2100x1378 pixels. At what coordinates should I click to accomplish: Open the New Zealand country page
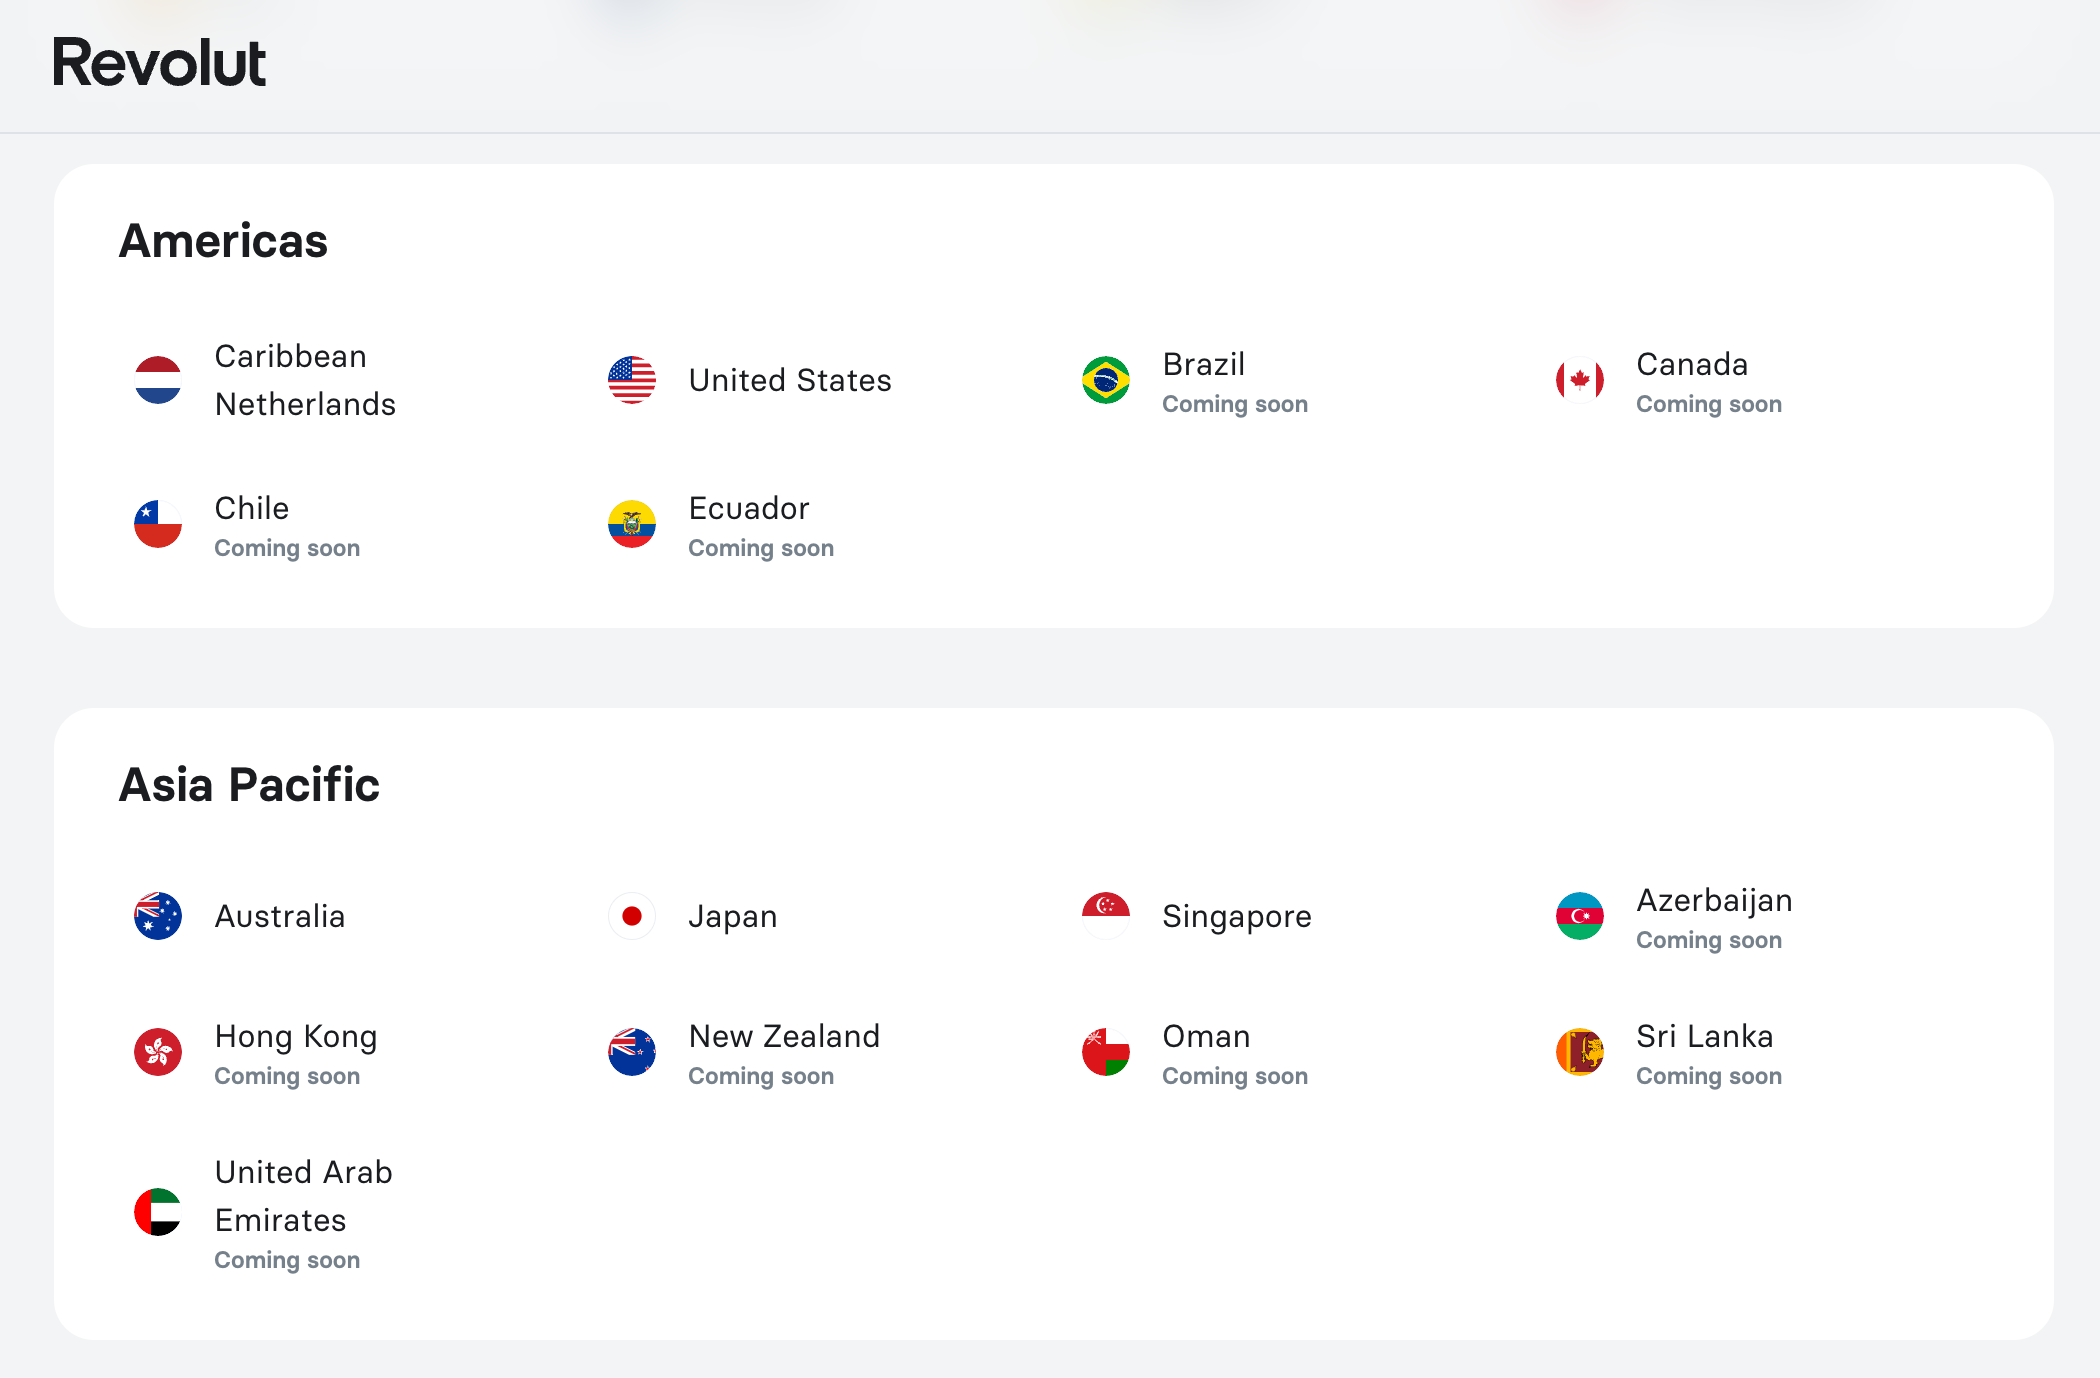pyautogui.click(x=783, y=1037)
